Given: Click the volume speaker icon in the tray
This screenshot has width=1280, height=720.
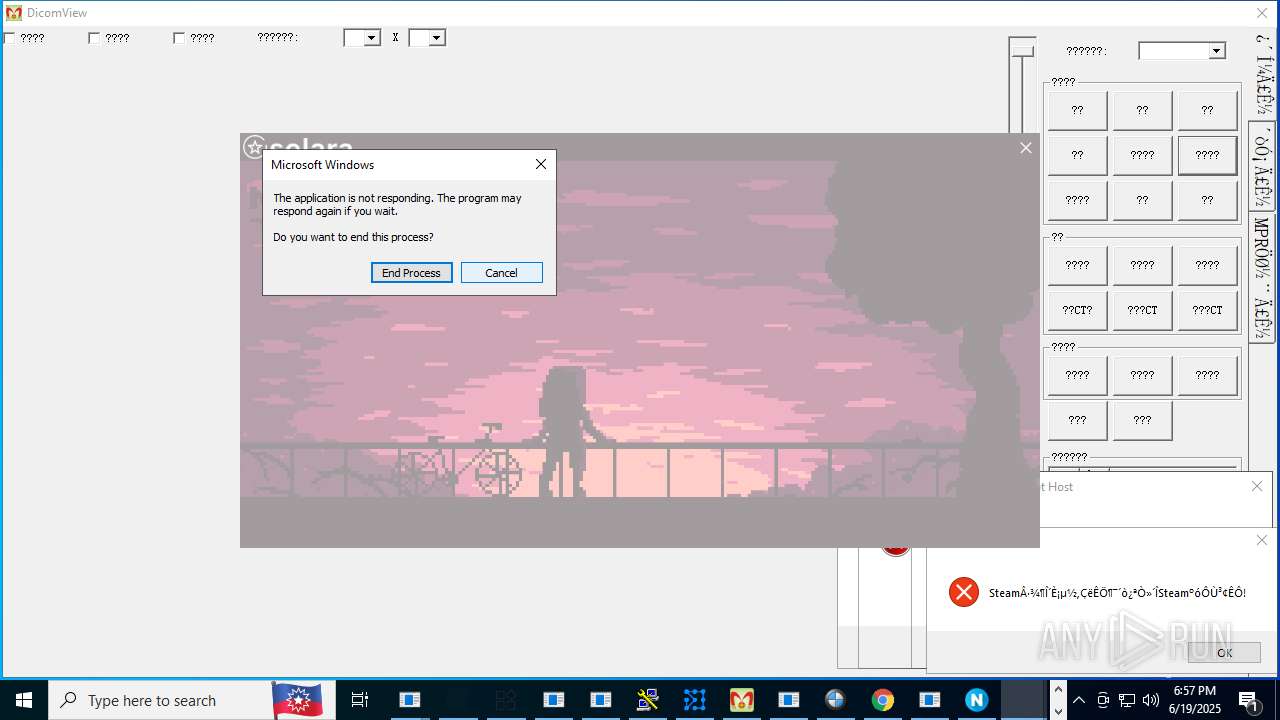Looking at the screenshot, I should 1151,700.
